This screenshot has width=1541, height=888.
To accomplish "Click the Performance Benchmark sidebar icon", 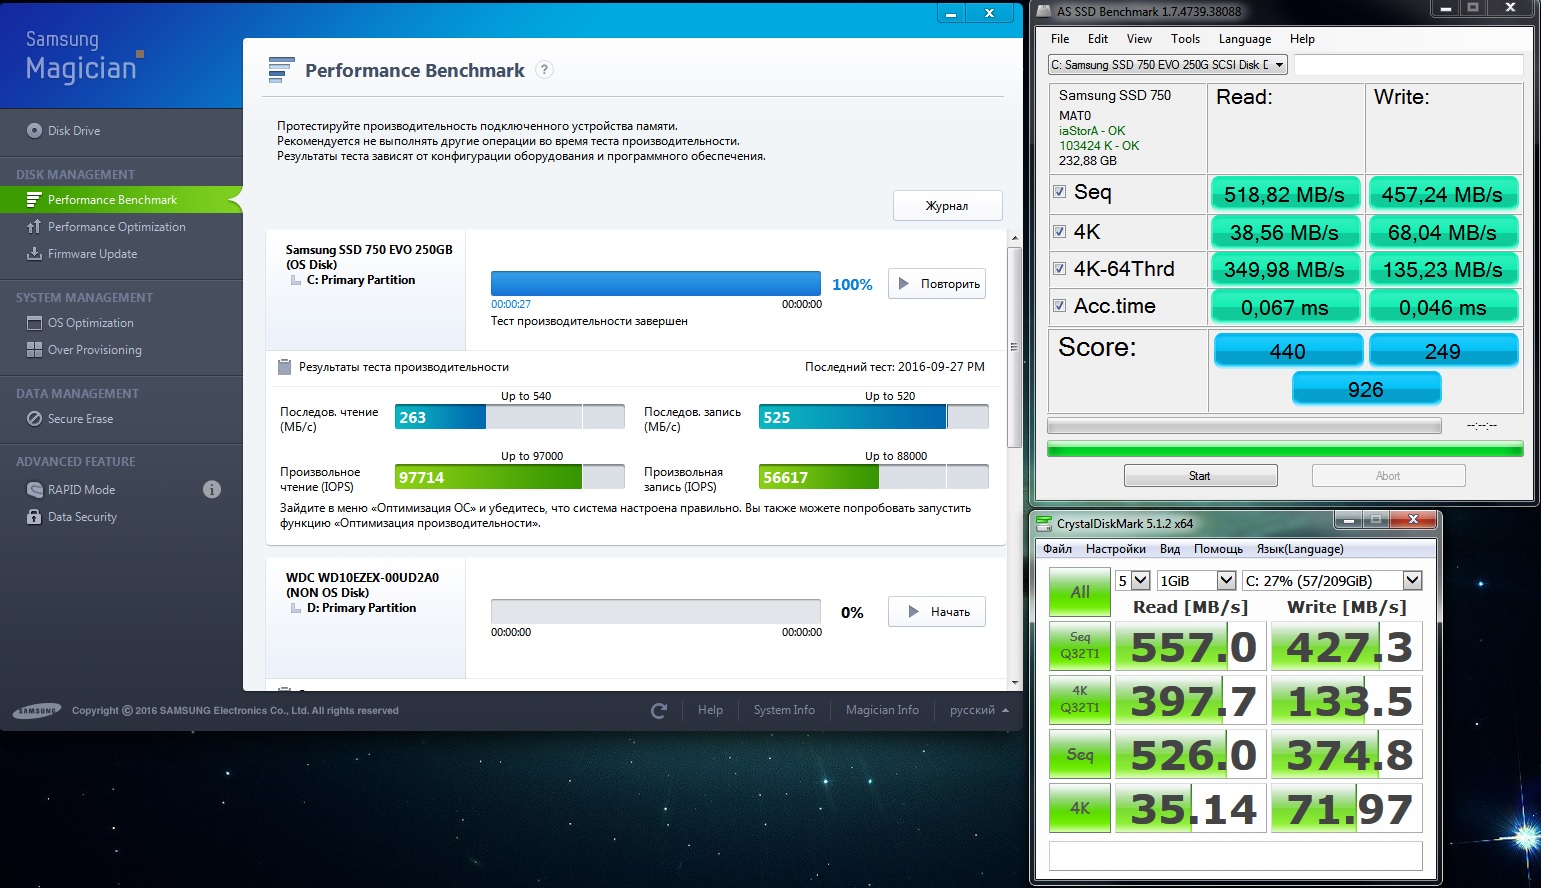I will tap(34, 200).
